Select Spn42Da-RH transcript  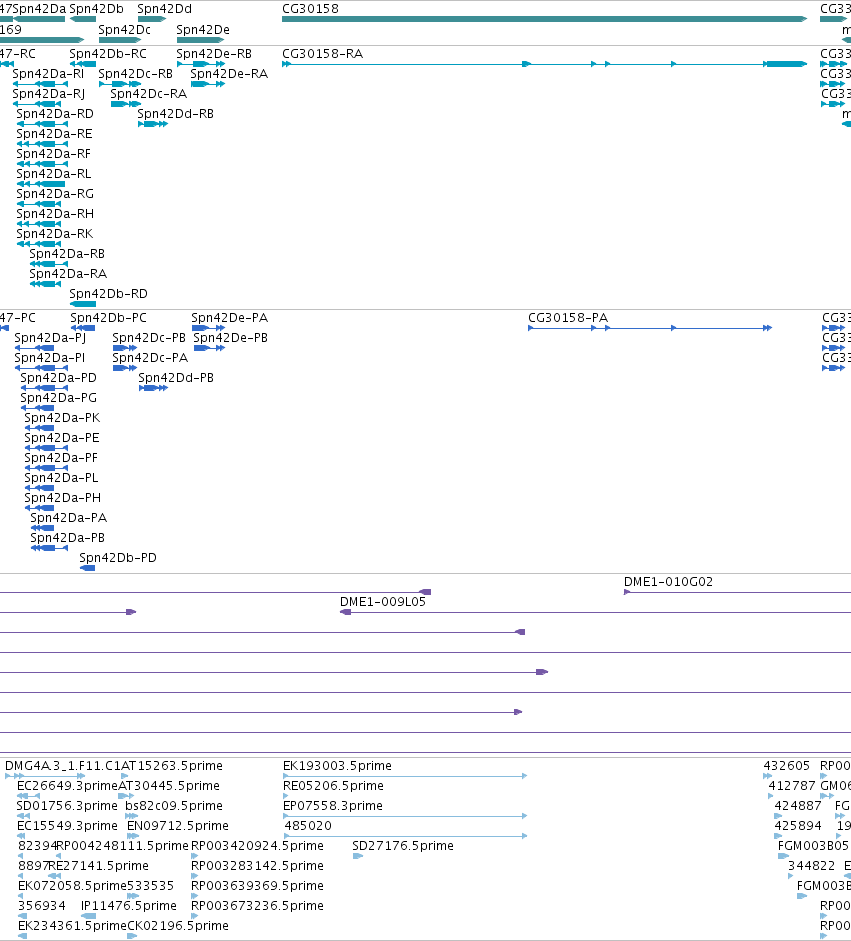click(55, 214)
